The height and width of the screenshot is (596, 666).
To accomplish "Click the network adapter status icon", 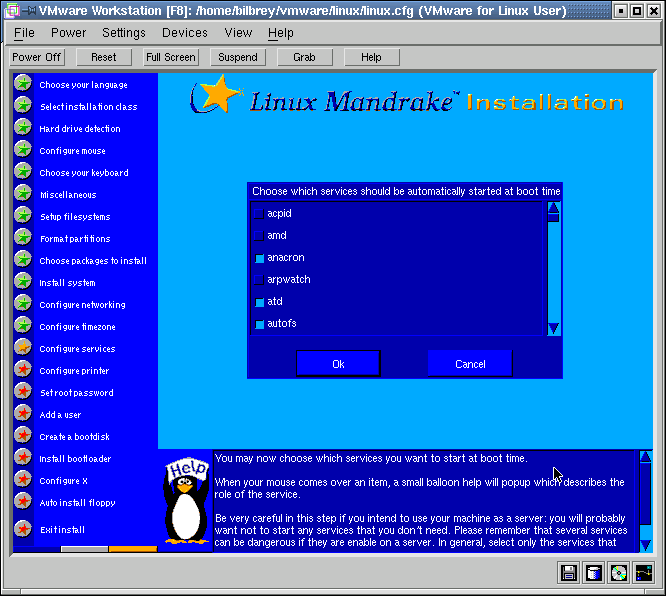I will click(x=644, y=573).
